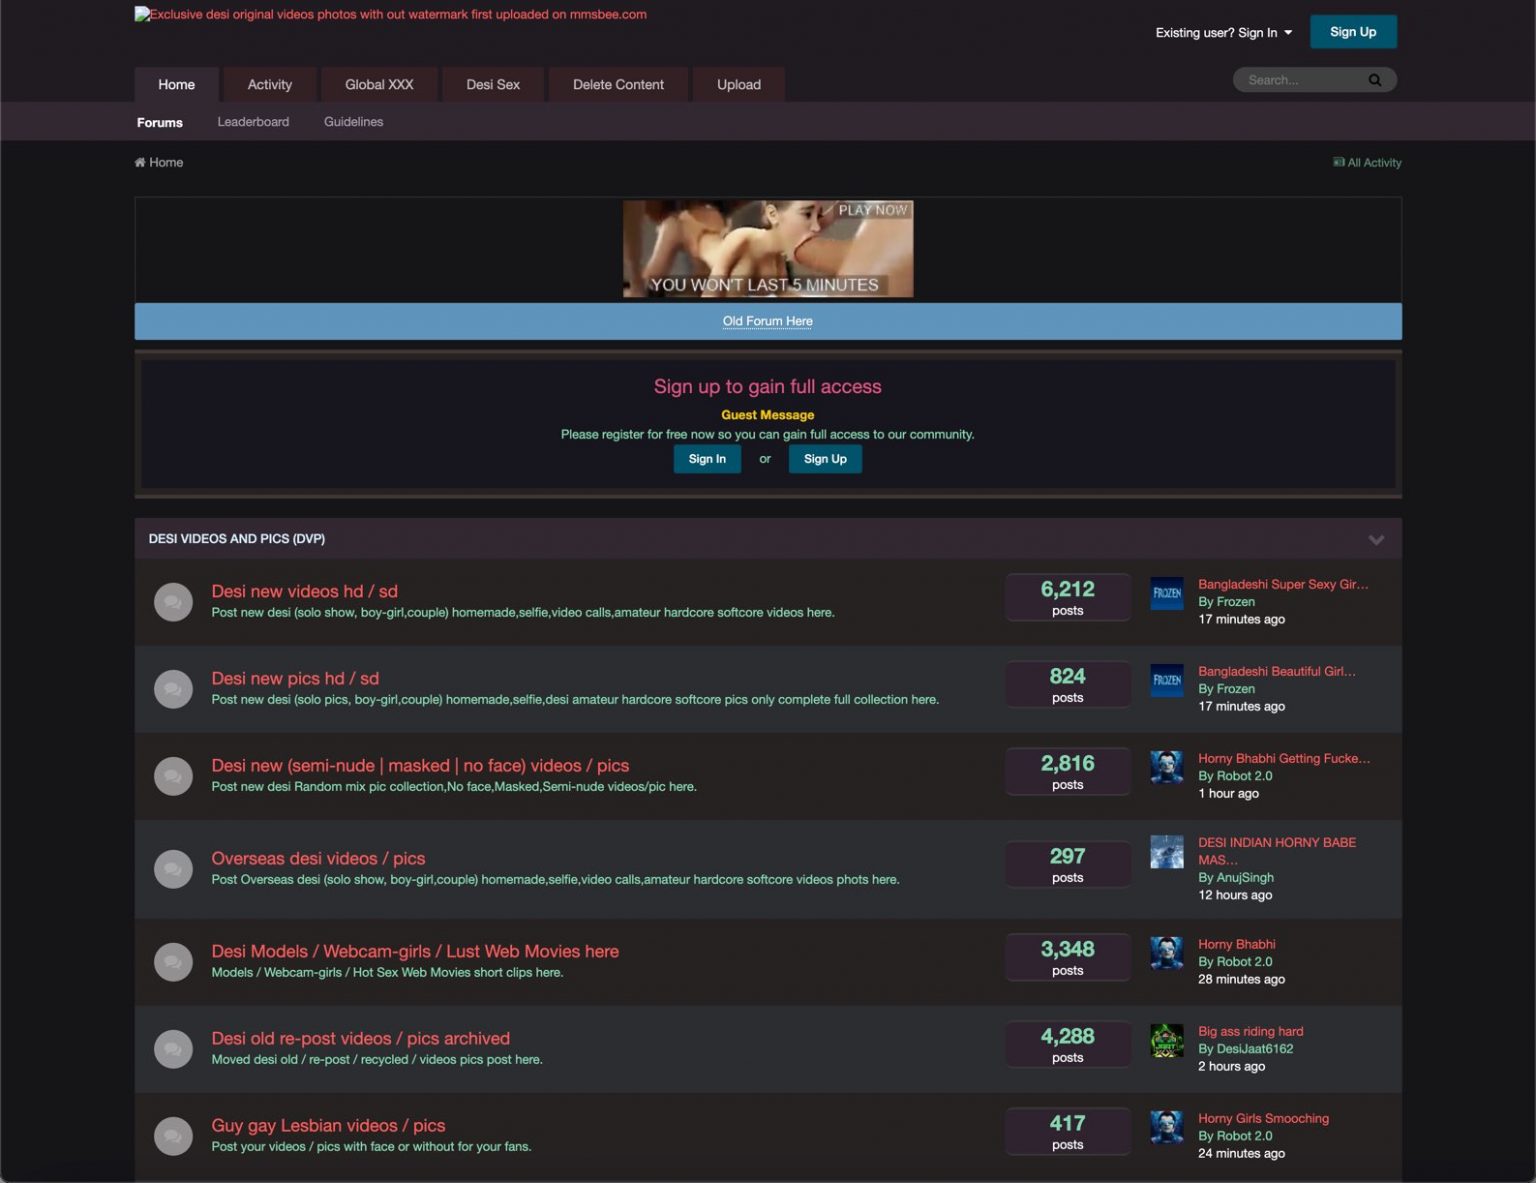Select Forums in the sub-navigation
The image size is (1536, 1183).
160,122
